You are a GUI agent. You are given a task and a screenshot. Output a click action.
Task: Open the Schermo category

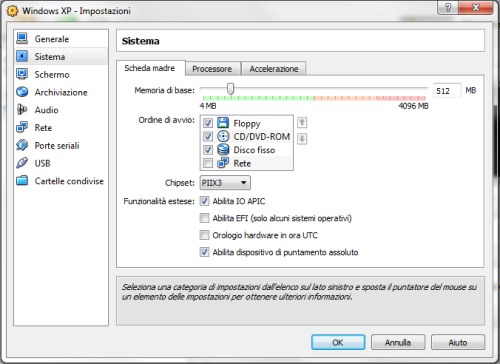61,74
